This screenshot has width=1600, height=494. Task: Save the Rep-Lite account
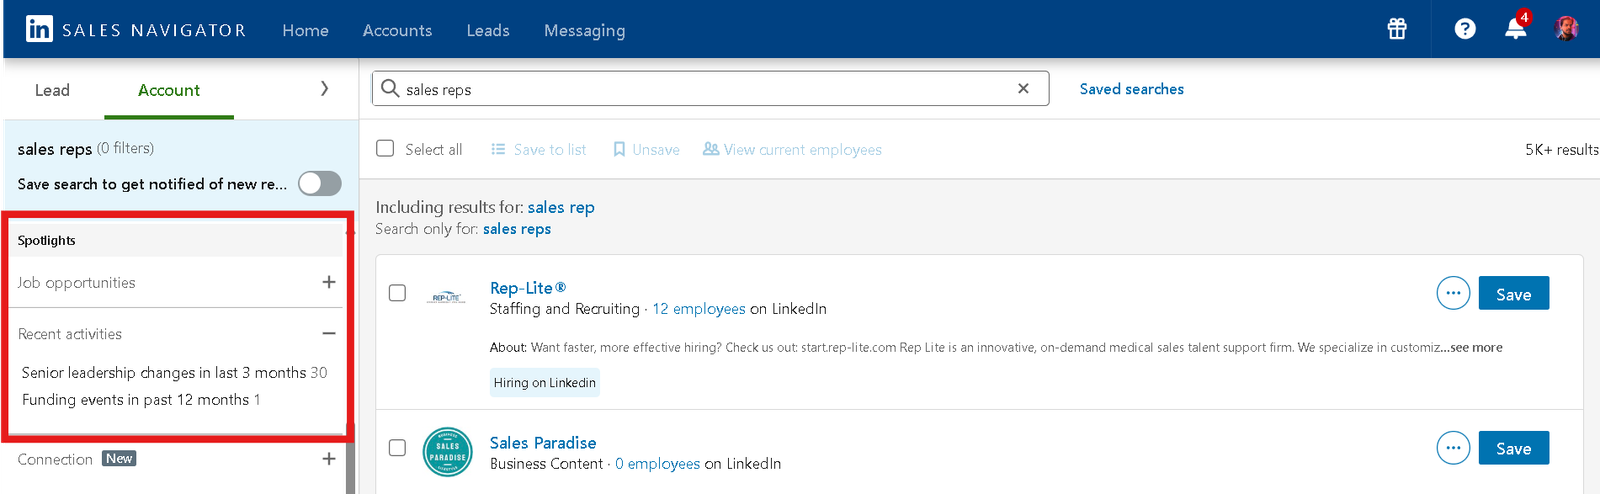click(x=1513, y=293)
